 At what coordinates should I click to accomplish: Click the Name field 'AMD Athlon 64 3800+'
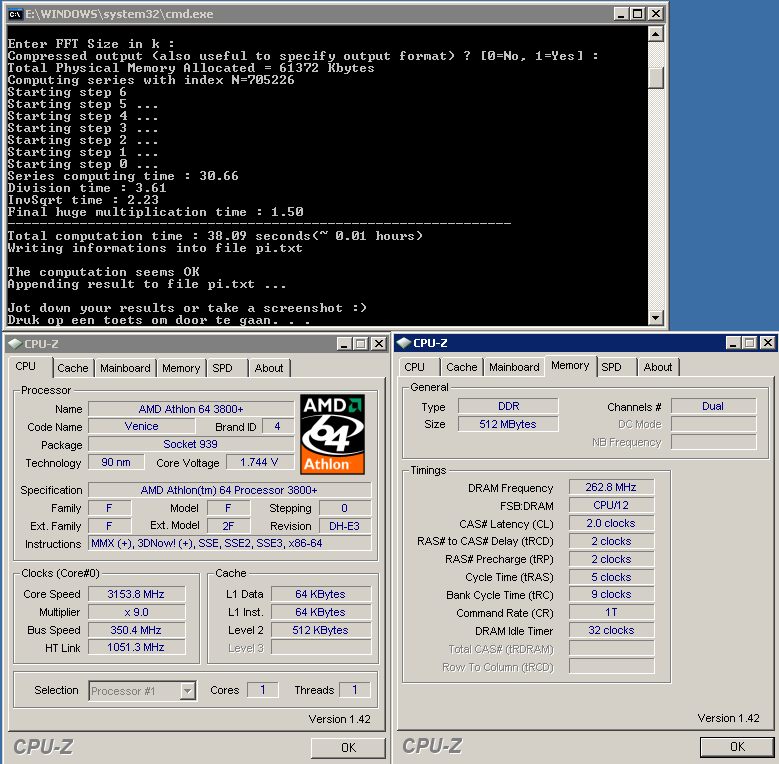click(191, 409)
